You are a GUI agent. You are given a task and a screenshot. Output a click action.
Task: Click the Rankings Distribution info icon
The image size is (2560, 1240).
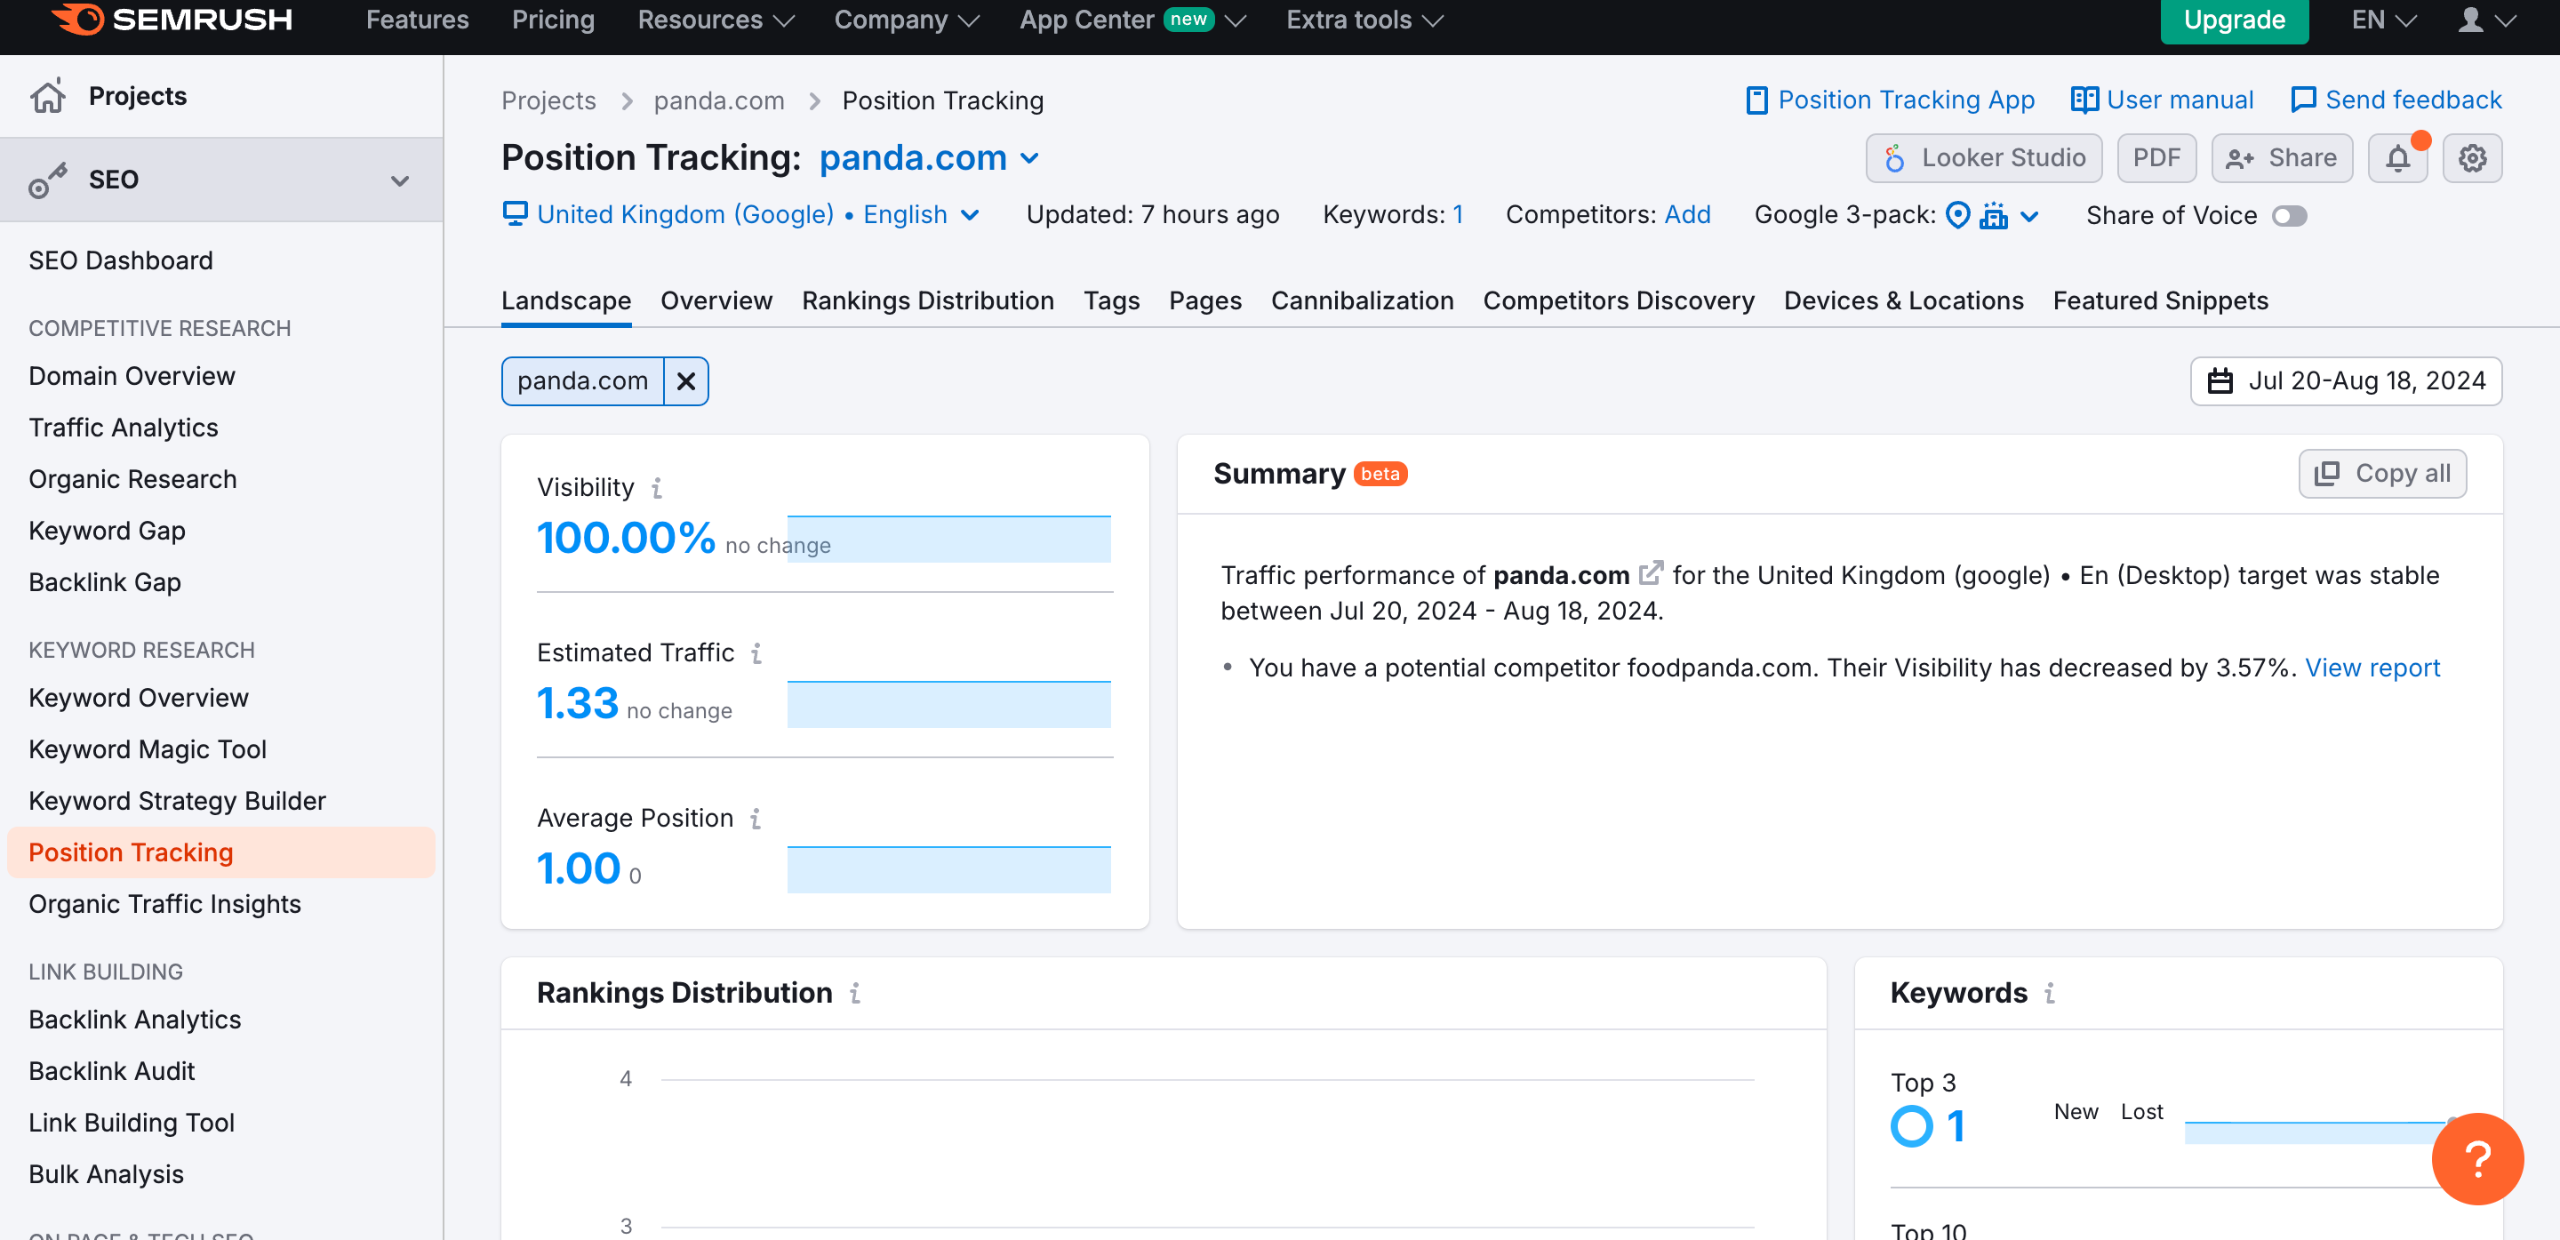[x=855, y=993]
